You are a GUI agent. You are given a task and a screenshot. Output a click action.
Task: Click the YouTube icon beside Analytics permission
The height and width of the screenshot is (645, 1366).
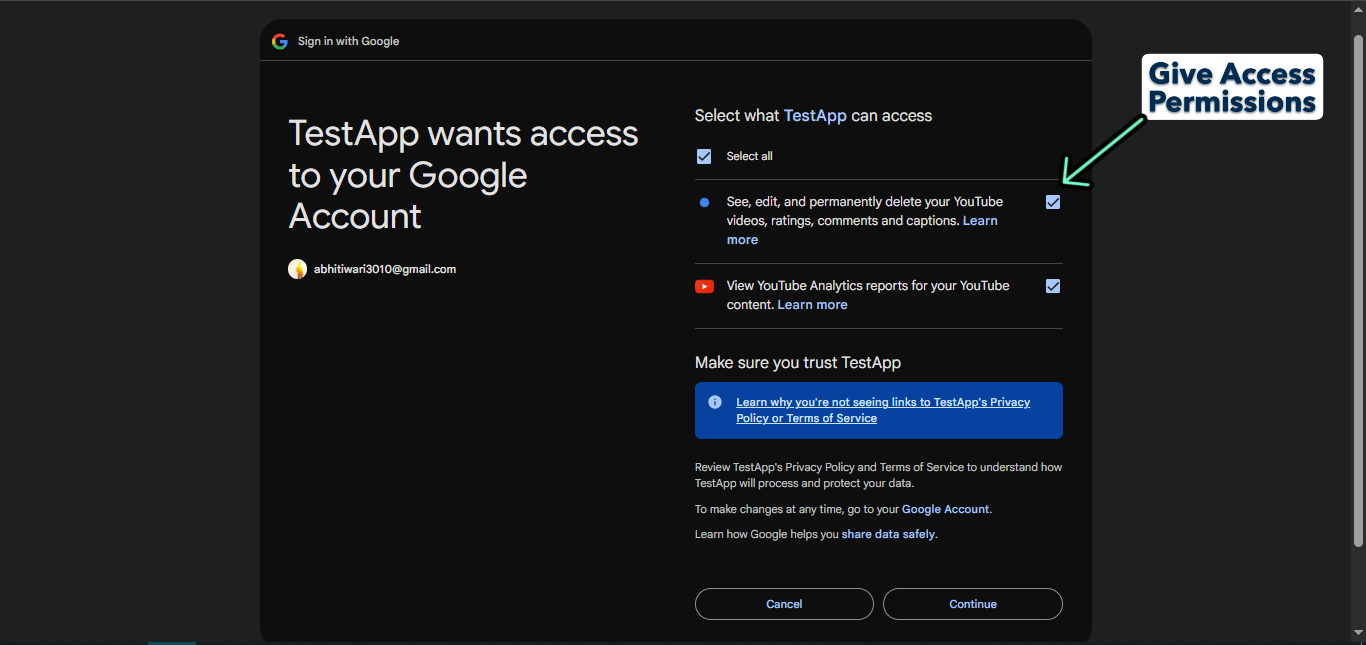pyautogui.click(x=704, y=286)
